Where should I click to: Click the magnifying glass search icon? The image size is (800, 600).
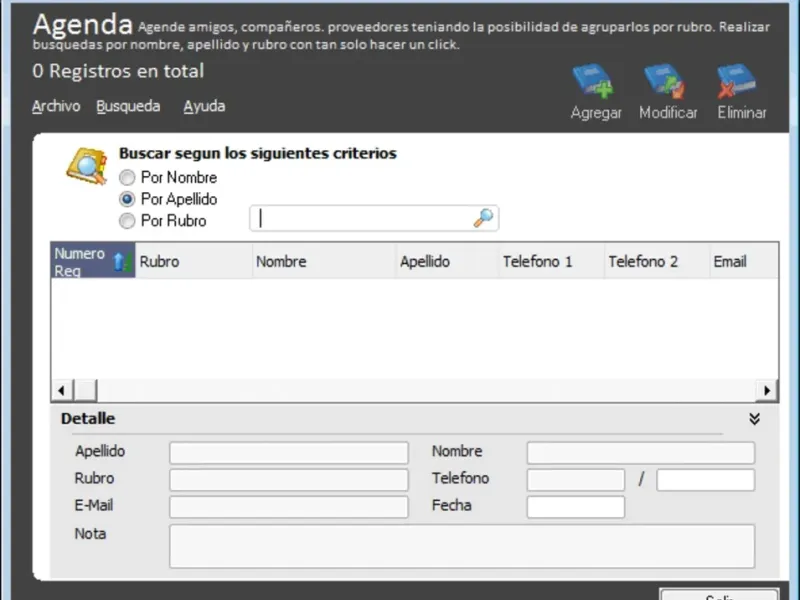483,218
